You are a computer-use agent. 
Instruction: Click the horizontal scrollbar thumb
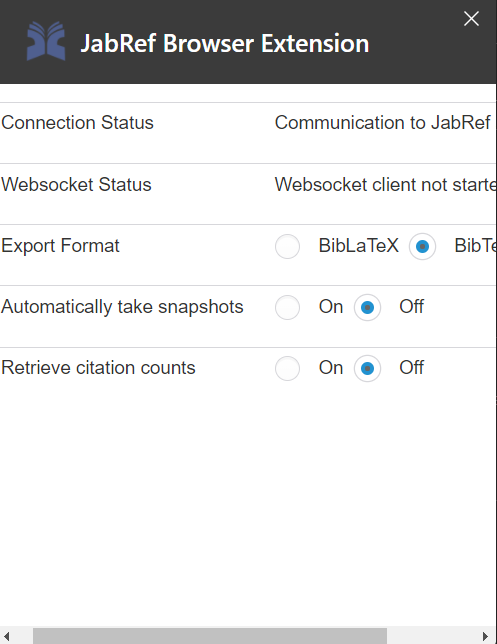(x=210, y=636)
